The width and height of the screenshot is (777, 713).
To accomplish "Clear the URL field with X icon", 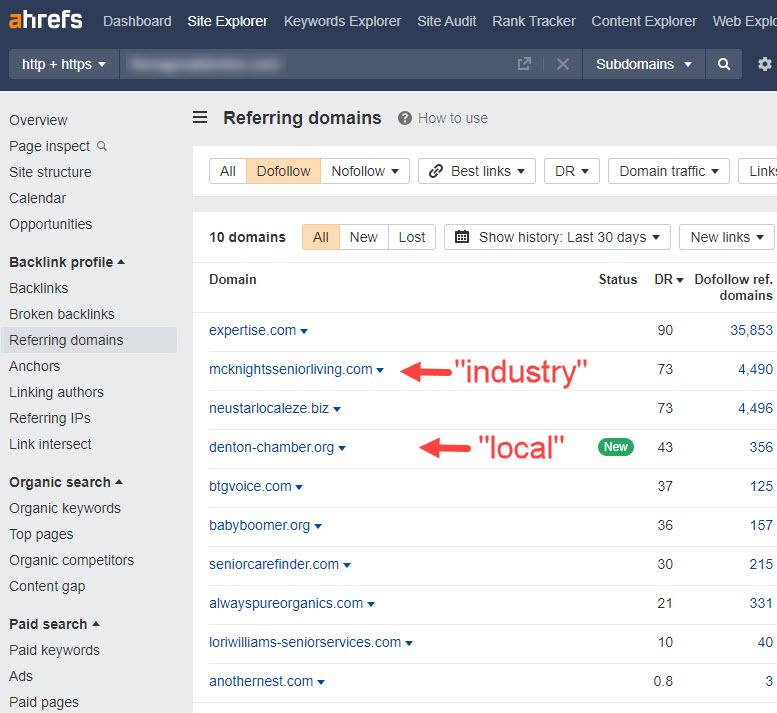I will (x=562, y=64).
